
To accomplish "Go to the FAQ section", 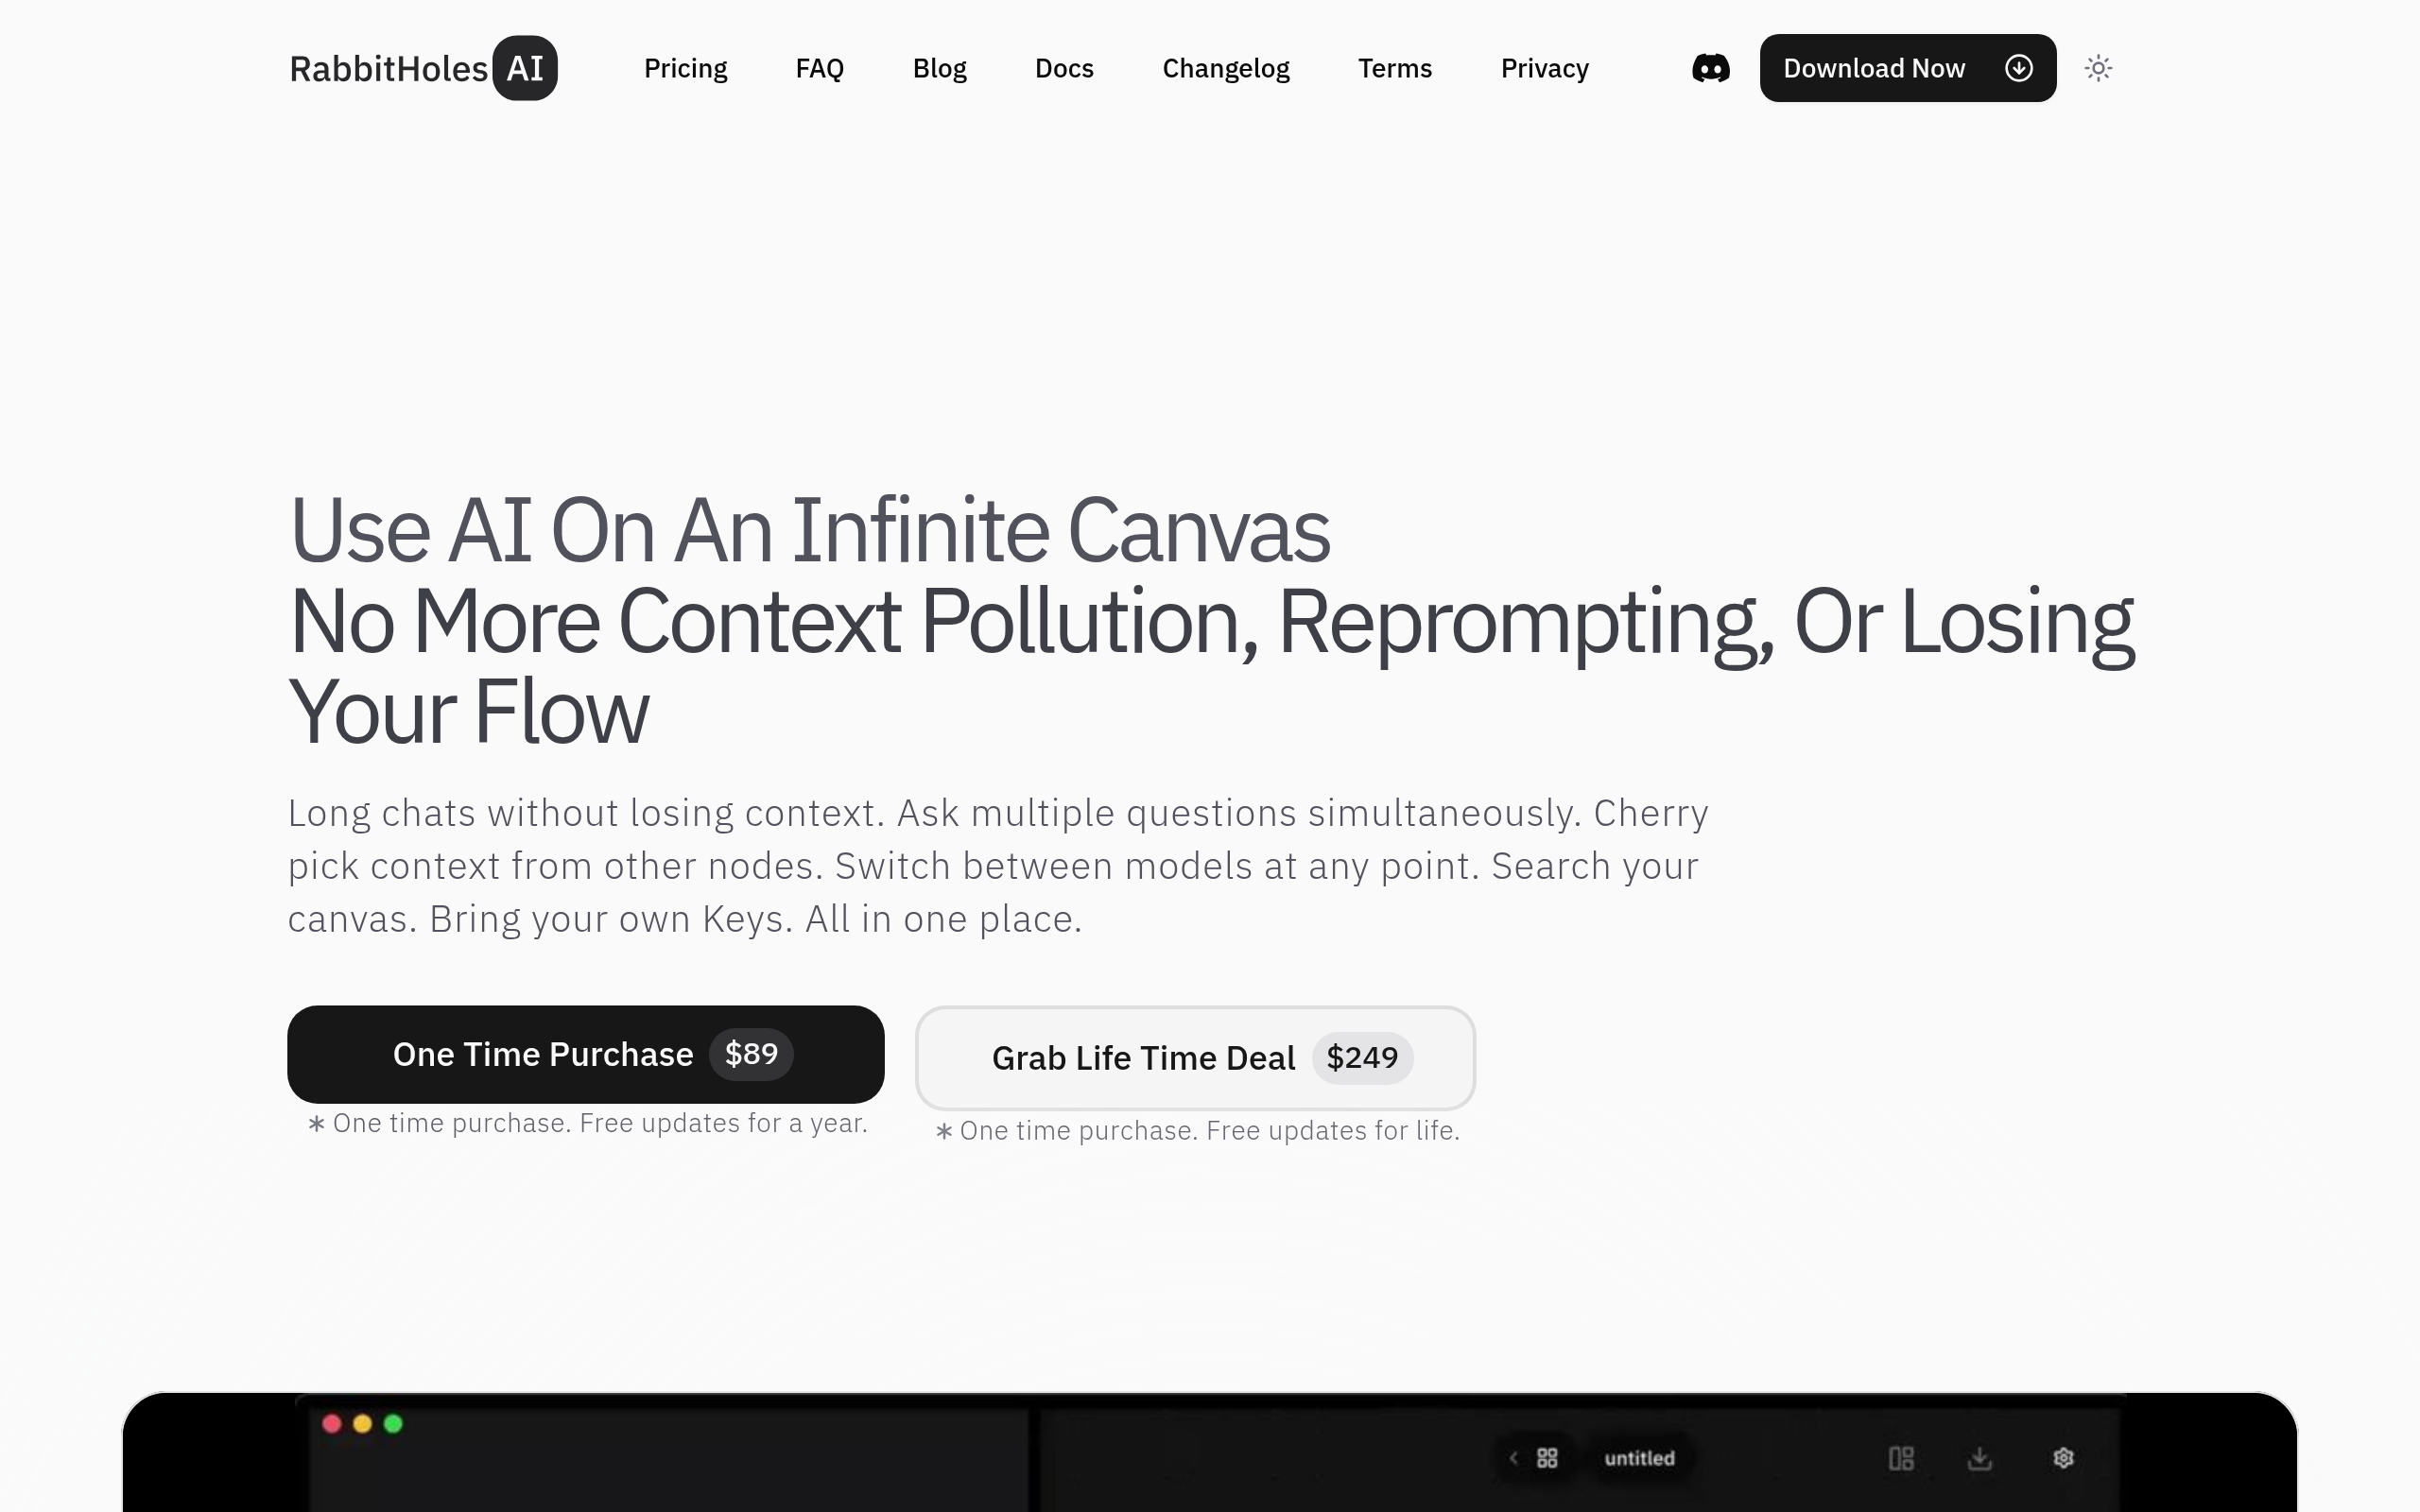I will pyautogui.click(x=819, y=68).
